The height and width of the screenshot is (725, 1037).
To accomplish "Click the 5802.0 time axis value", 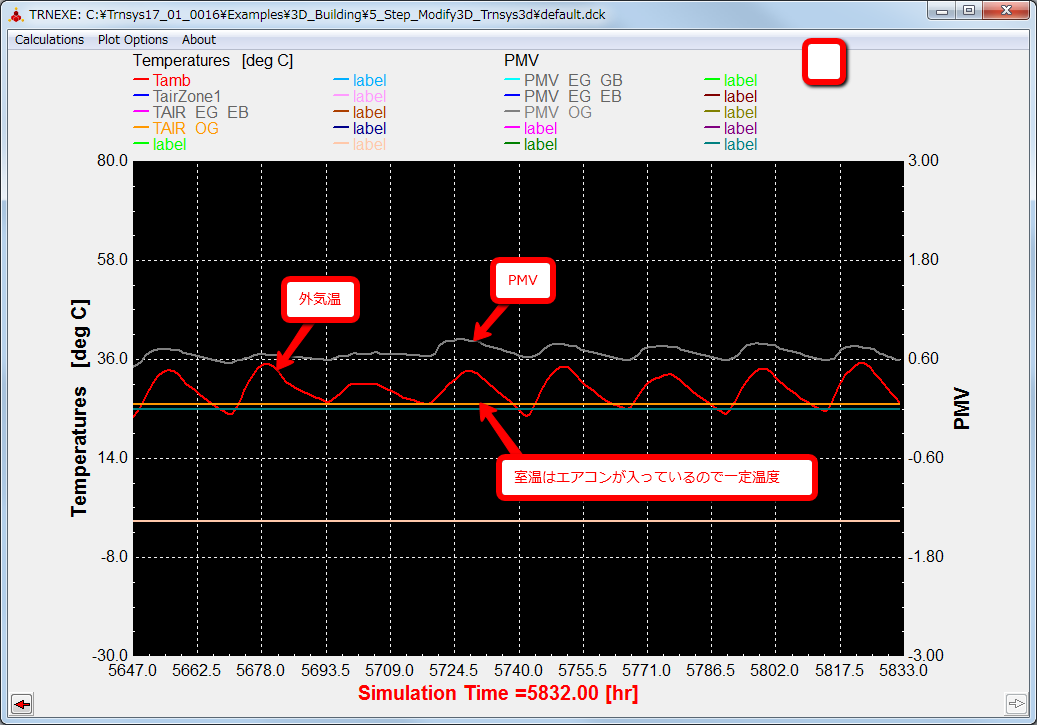I will 774,671.
